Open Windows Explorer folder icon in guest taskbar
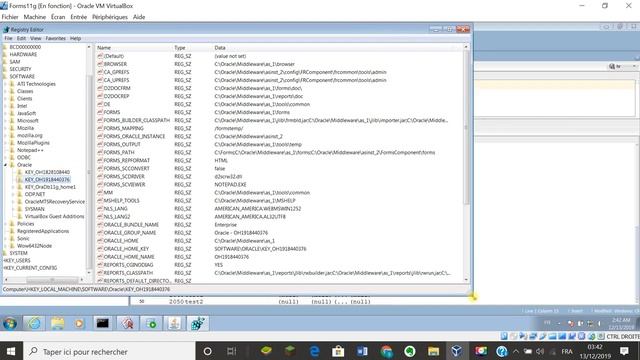The height and width of the screenshot is (360, 640). [58, 324]
